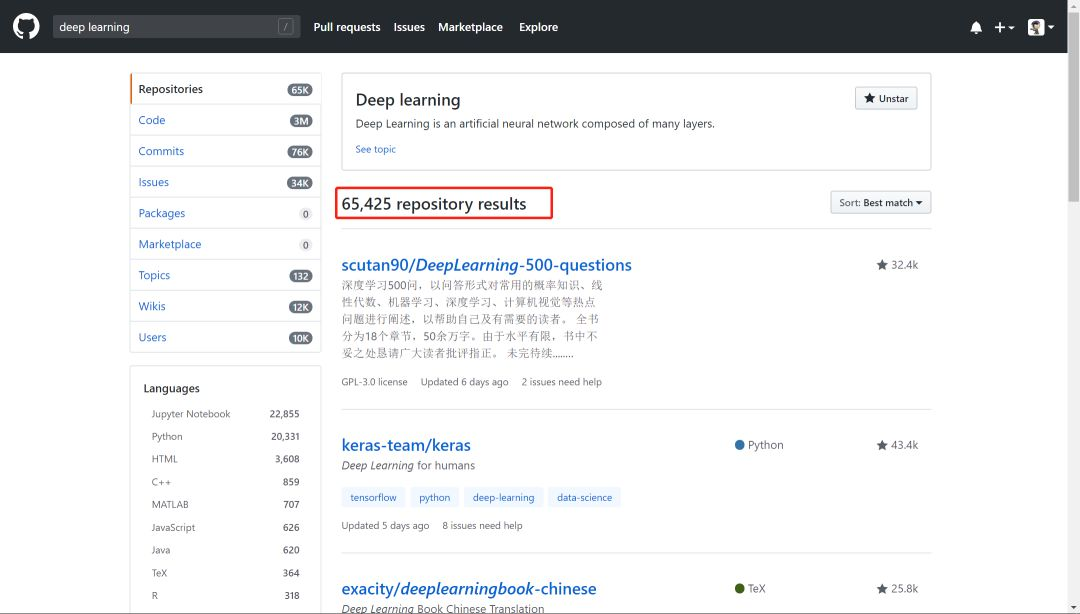Select the Issues filter with 34K
This screenshot has width=1080, height=614.
click(x=225, y=182)
